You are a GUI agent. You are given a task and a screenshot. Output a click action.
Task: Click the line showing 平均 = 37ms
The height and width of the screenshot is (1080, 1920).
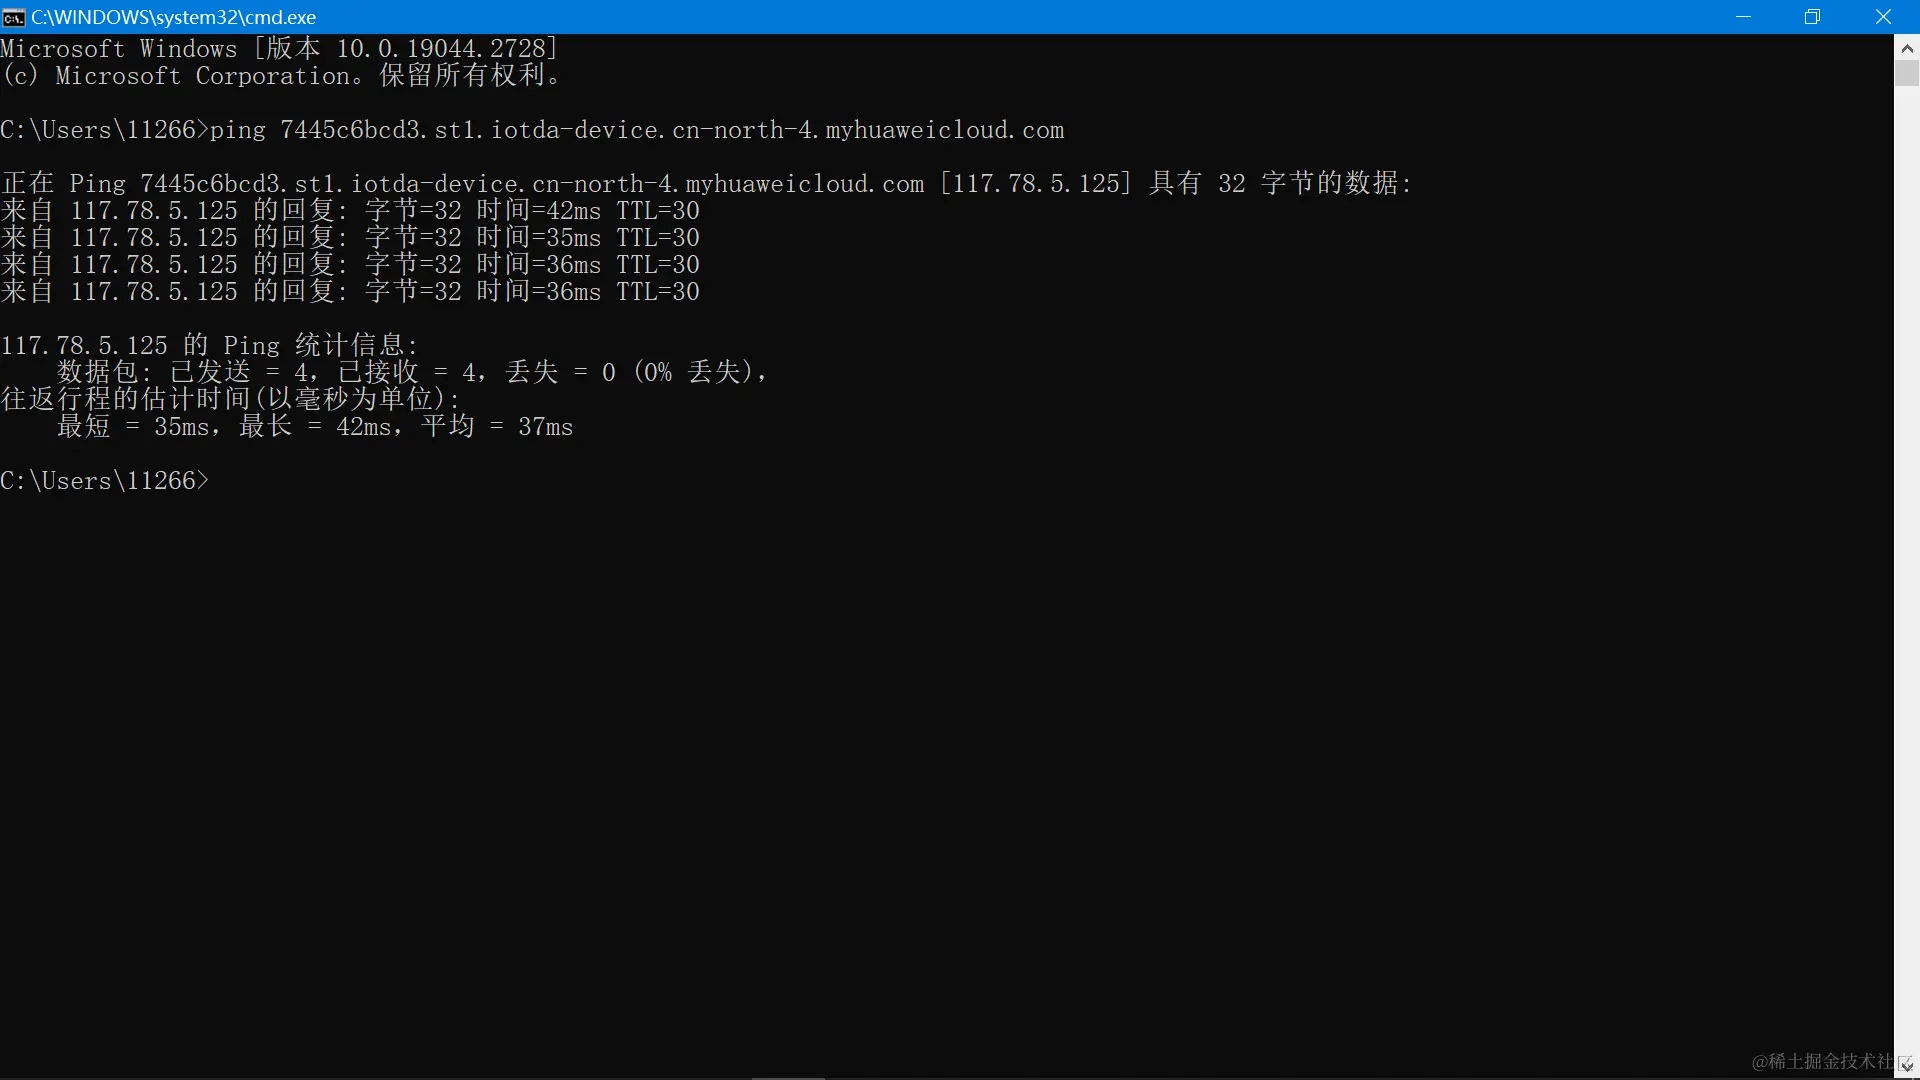tap(315, 427)
